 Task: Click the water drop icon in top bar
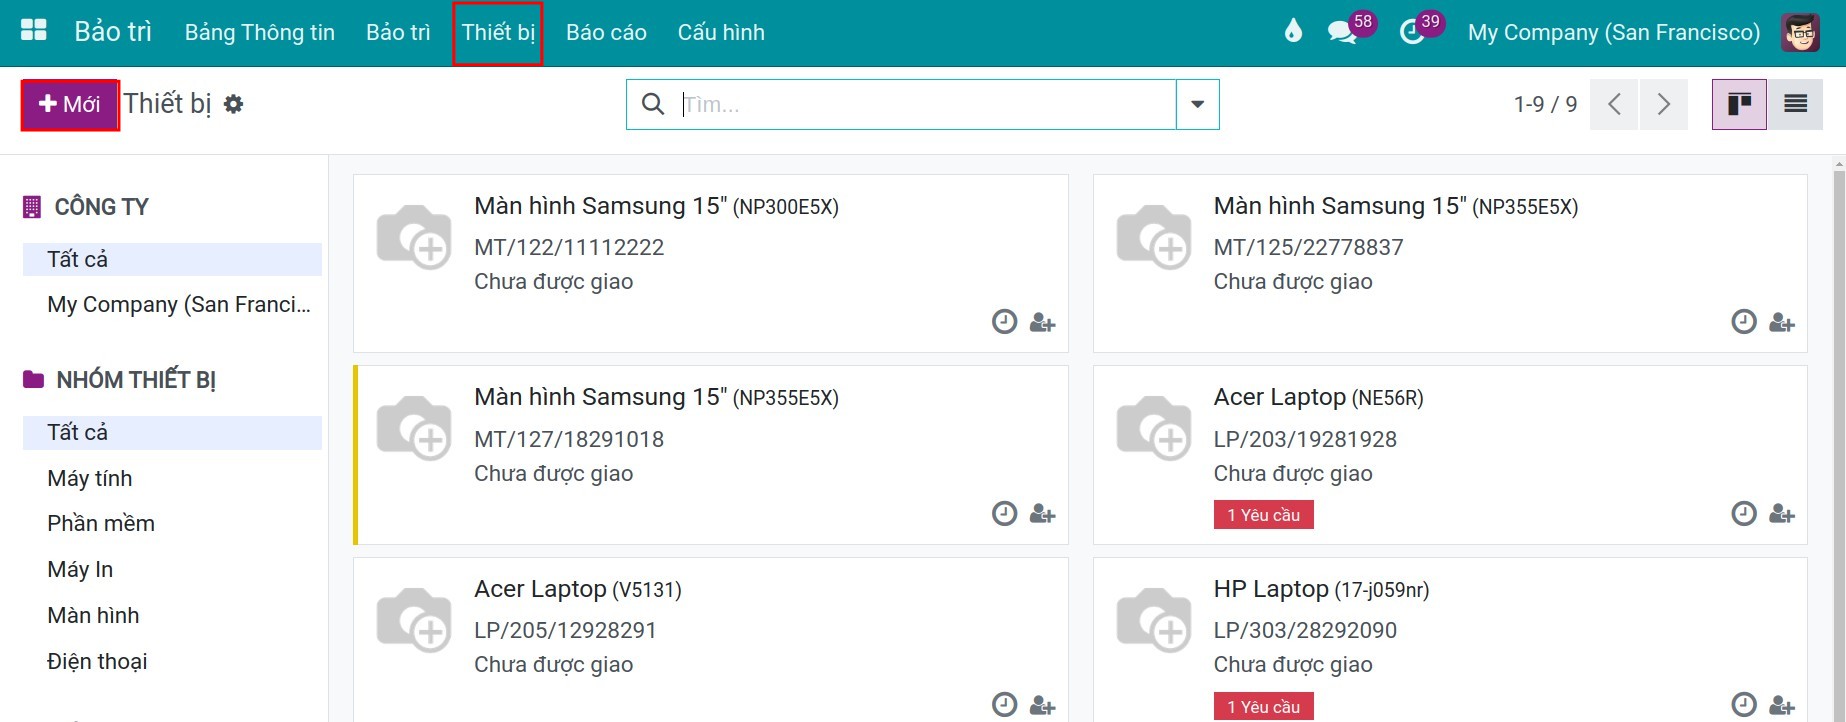(x=1293, y=31)
